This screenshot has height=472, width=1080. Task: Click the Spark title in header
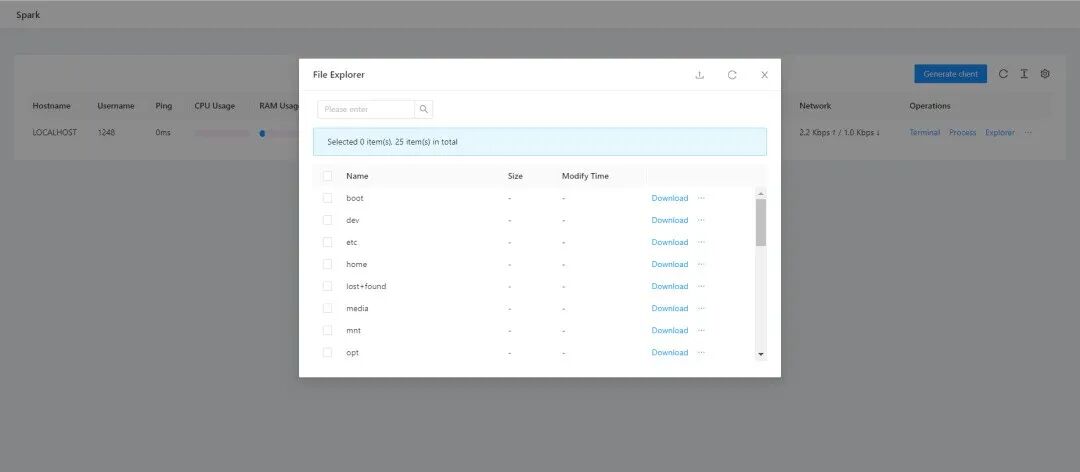pyautogui.click(x=28, y=14)
